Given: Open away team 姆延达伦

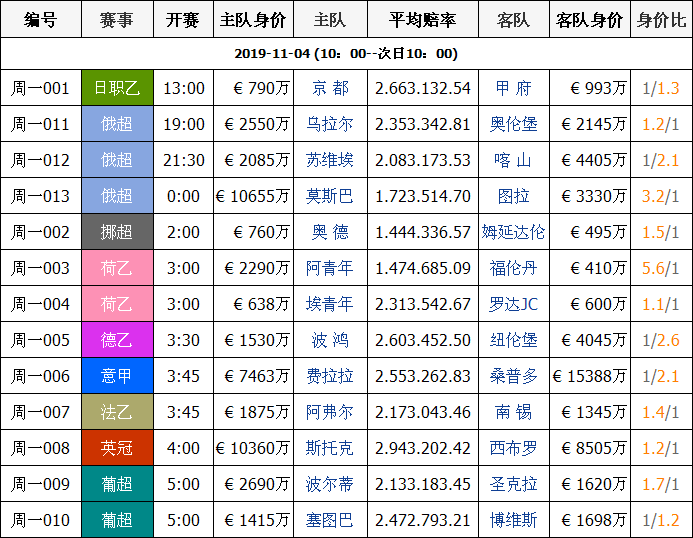Looking at the screenshot, I should click(x=513, y=232).
